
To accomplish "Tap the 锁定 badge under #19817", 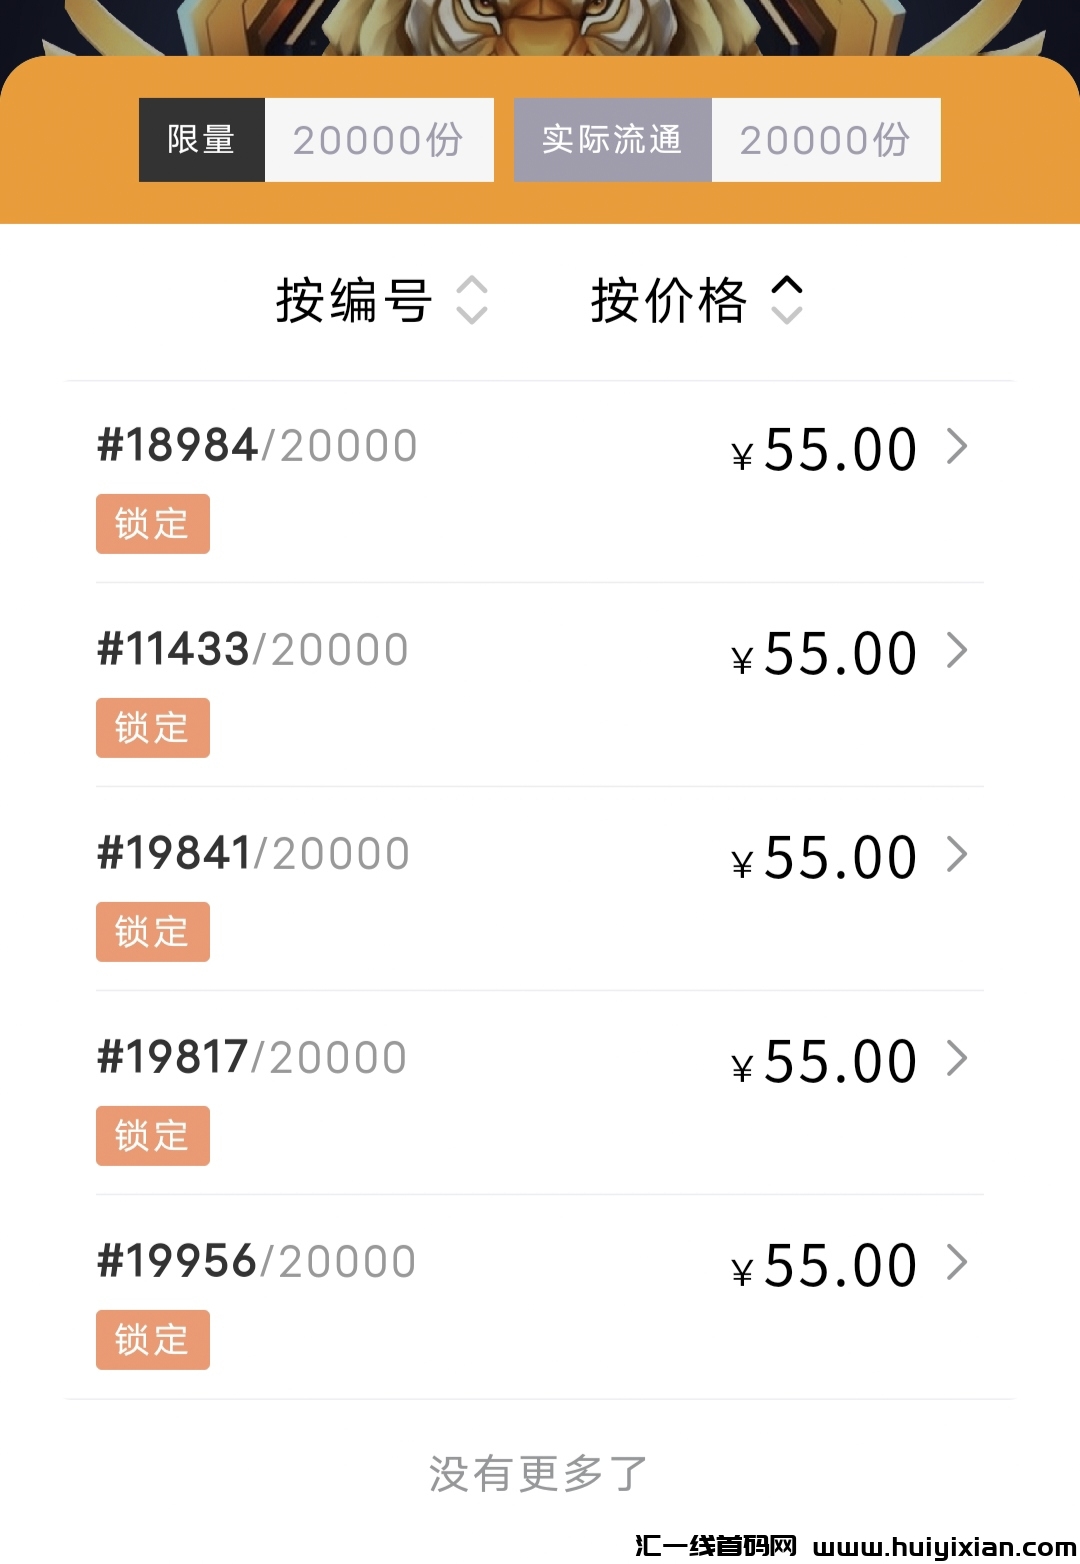I will [153, 1136].
